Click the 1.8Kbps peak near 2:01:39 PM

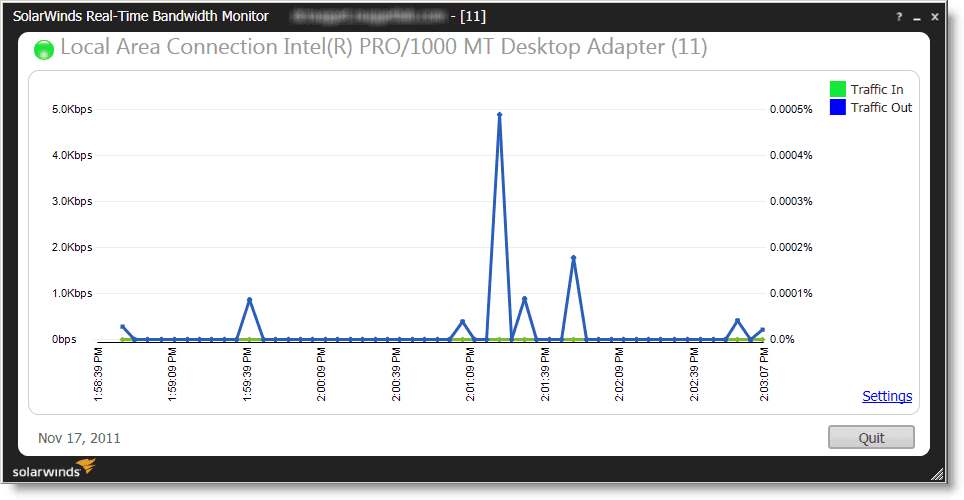pos(573,258)
